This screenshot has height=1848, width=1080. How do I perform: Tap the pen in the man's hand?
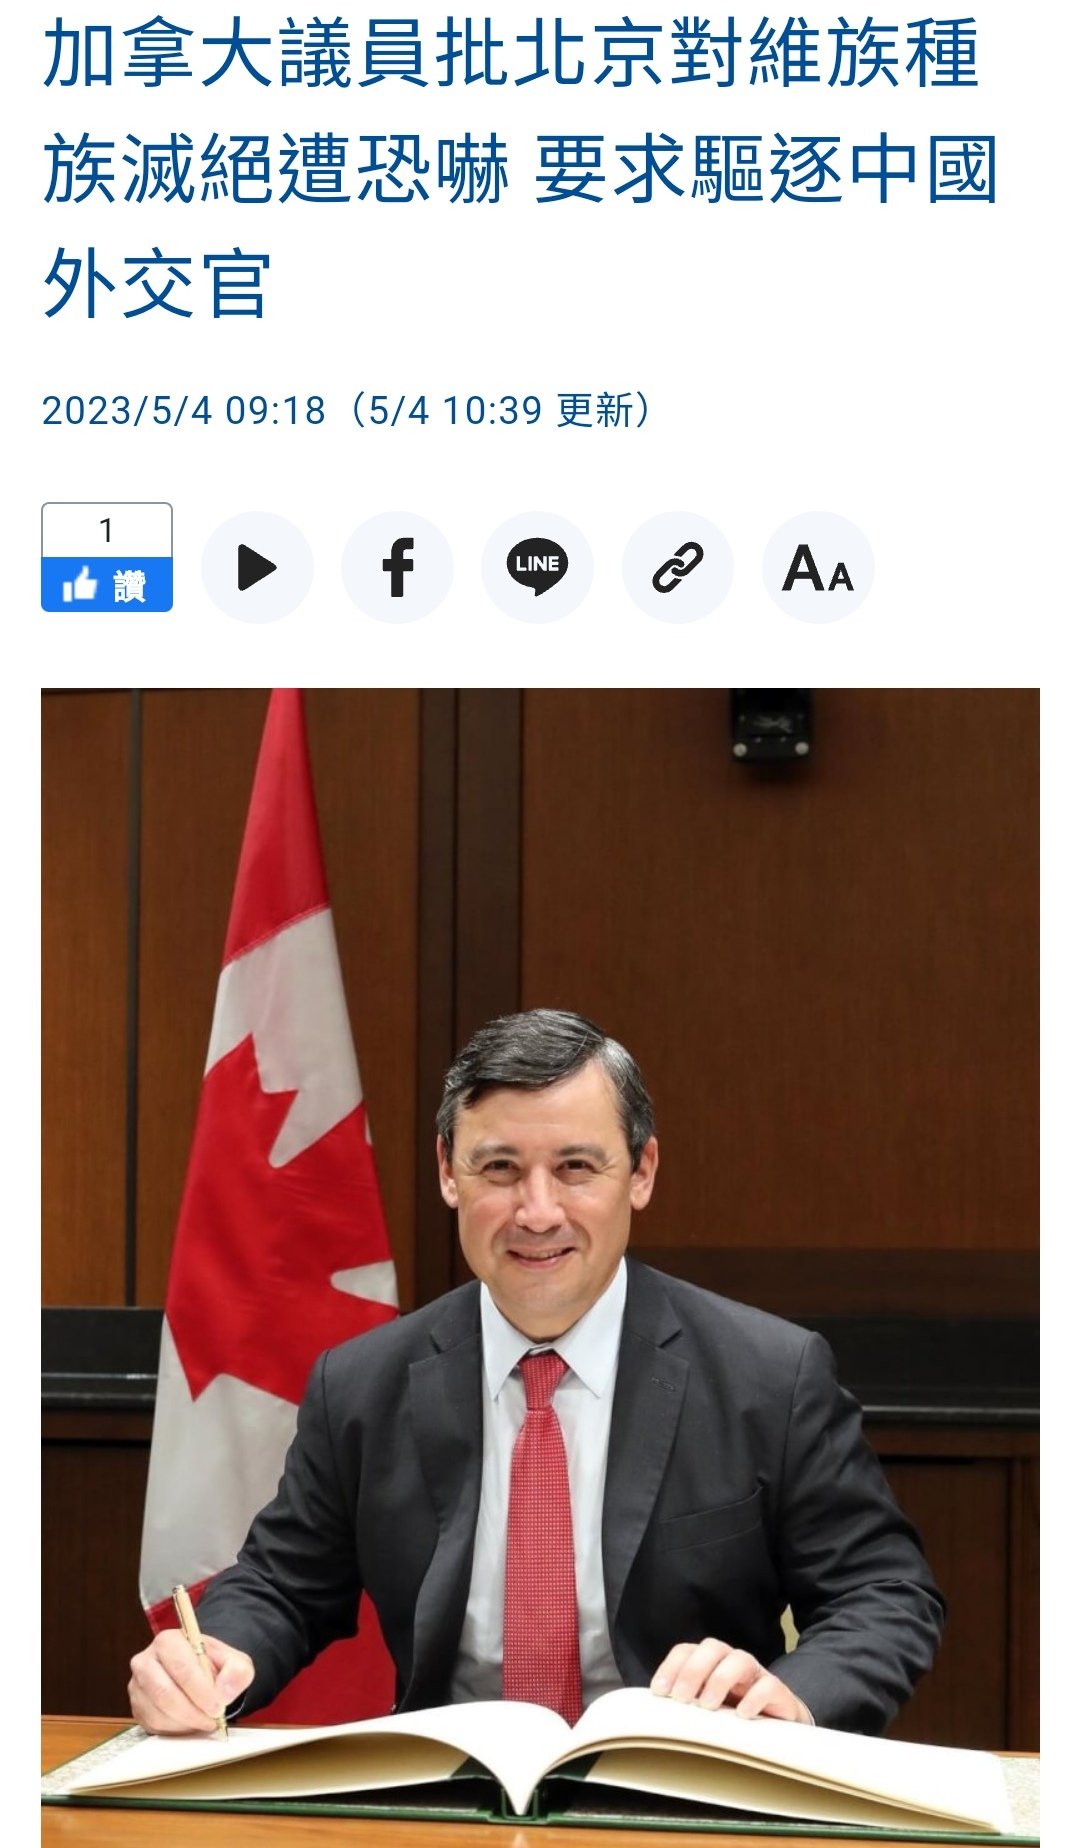tap(198, 1660)
